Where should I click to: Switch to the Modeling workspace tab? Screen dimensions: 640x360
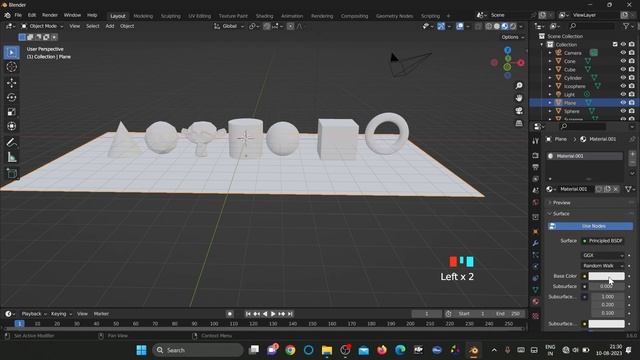(143, 16)
